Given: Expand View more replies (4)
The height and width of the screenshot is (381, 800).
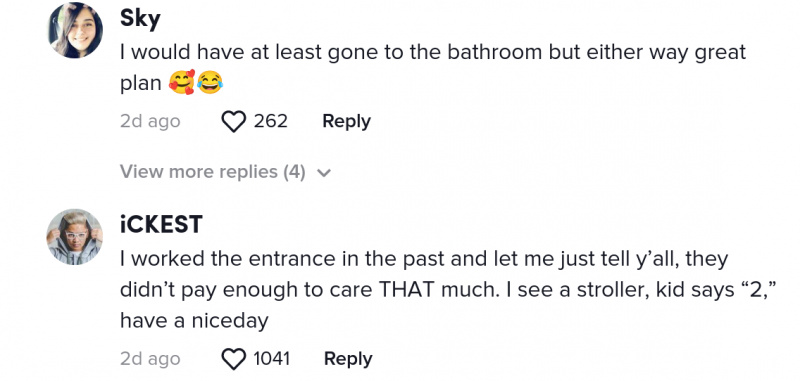Looking at the screenshot, I should [x=226, y=172].
